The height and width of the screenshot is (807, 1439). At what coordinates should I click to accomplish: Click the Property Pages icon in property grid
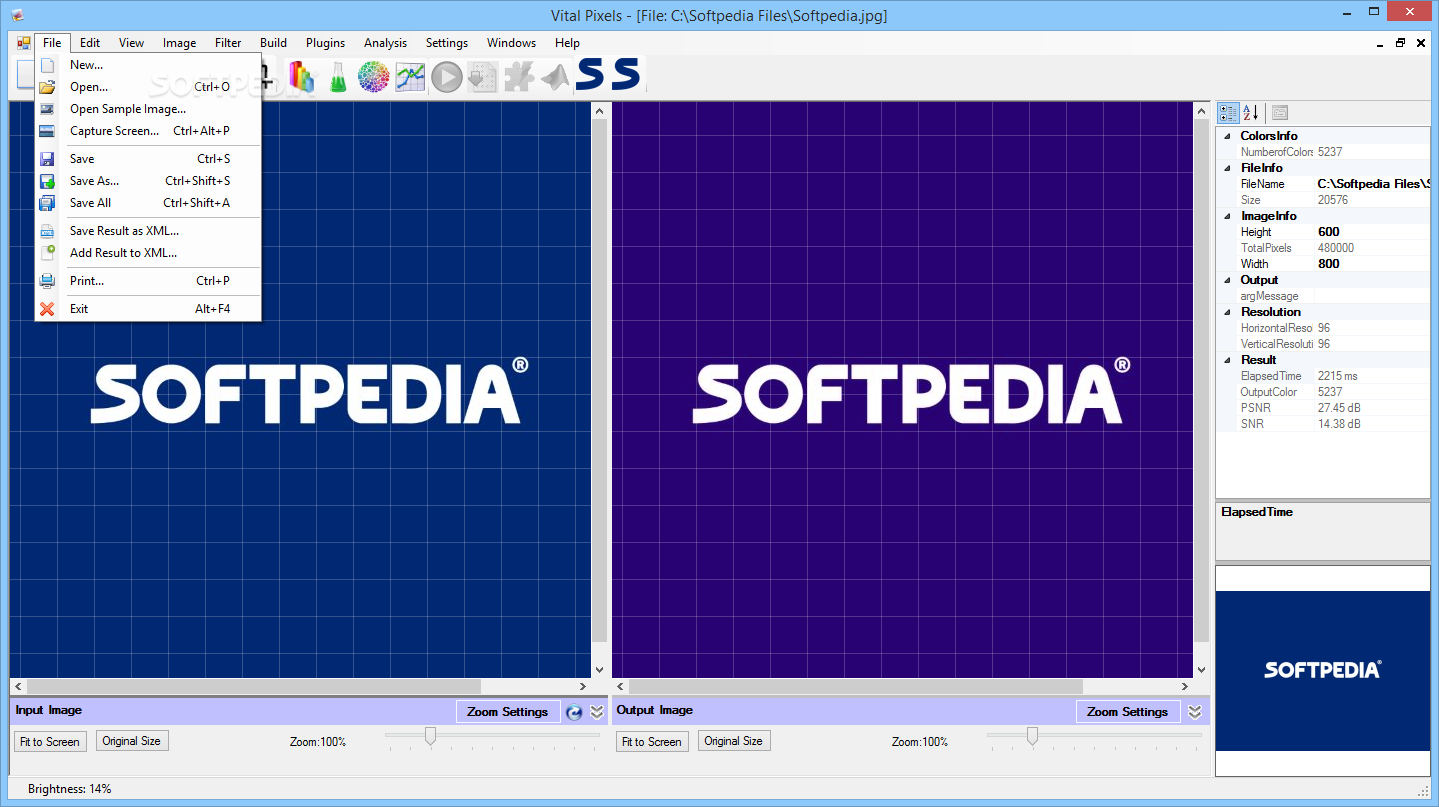pyautogui.click(x=1279, y=113)
